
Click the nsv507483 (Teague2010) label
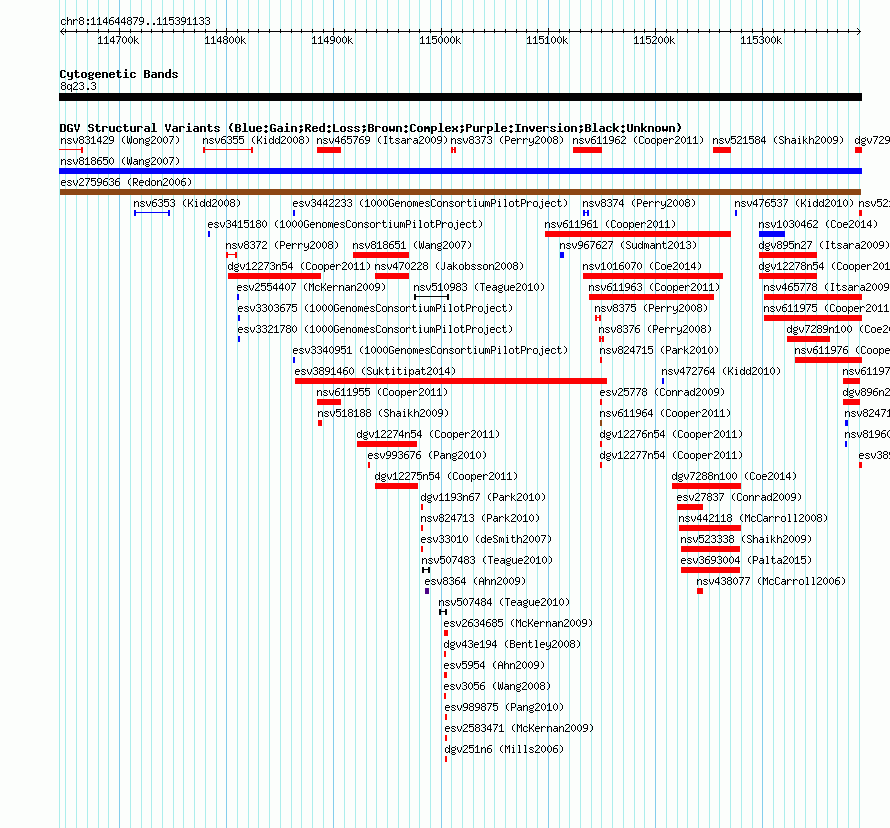tap(487, 560)
